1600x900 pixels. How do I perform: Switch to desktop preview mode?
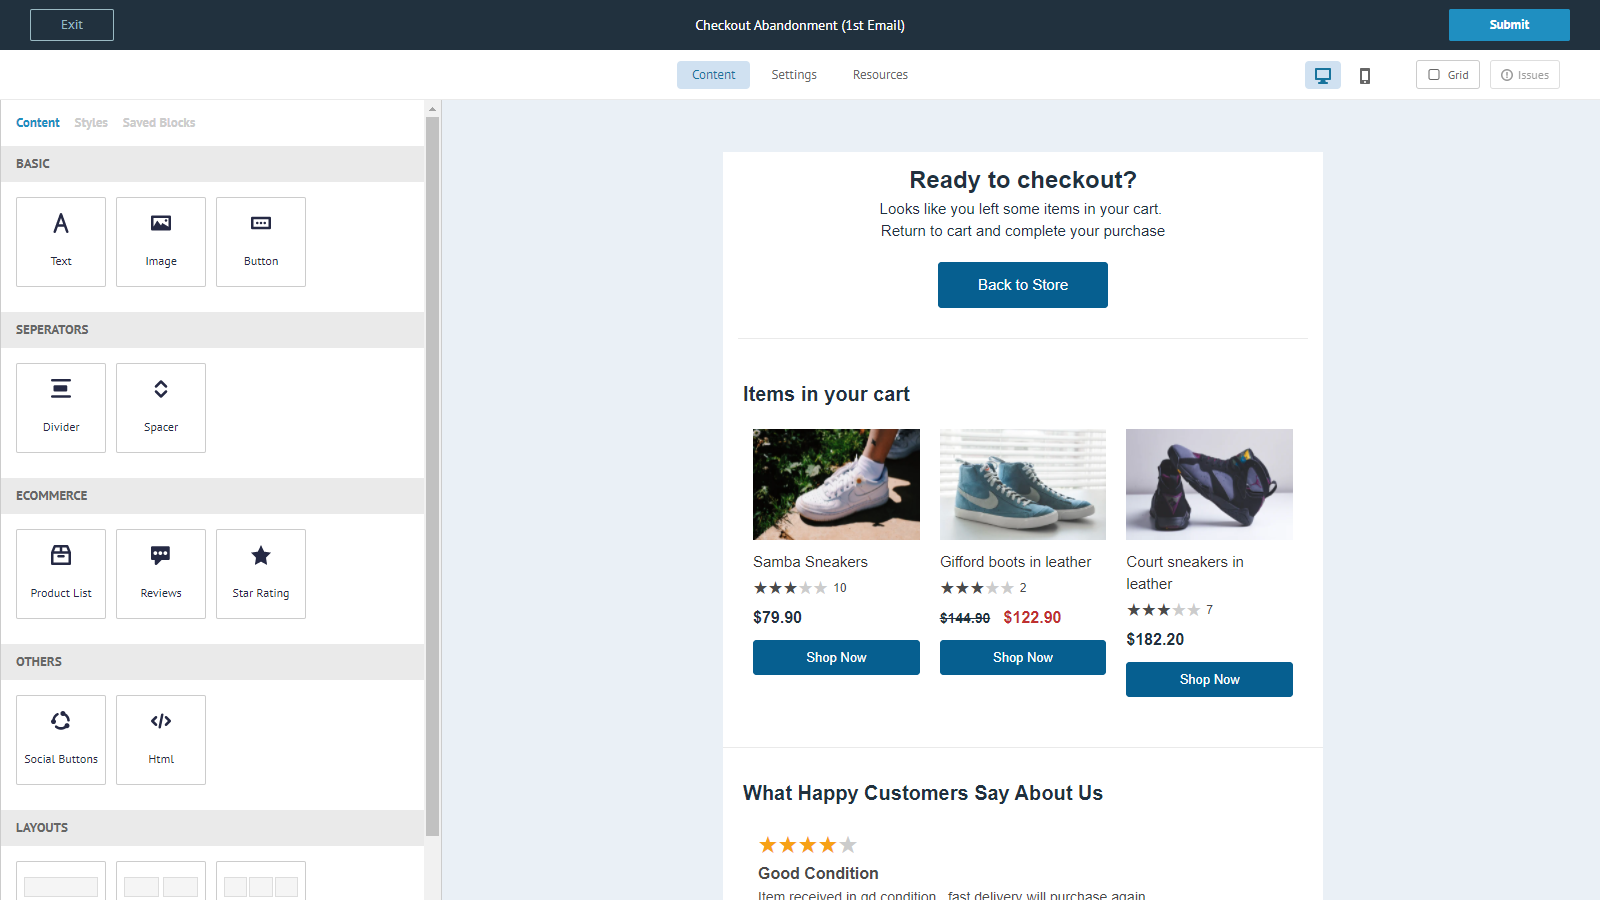pos(1323,75)
